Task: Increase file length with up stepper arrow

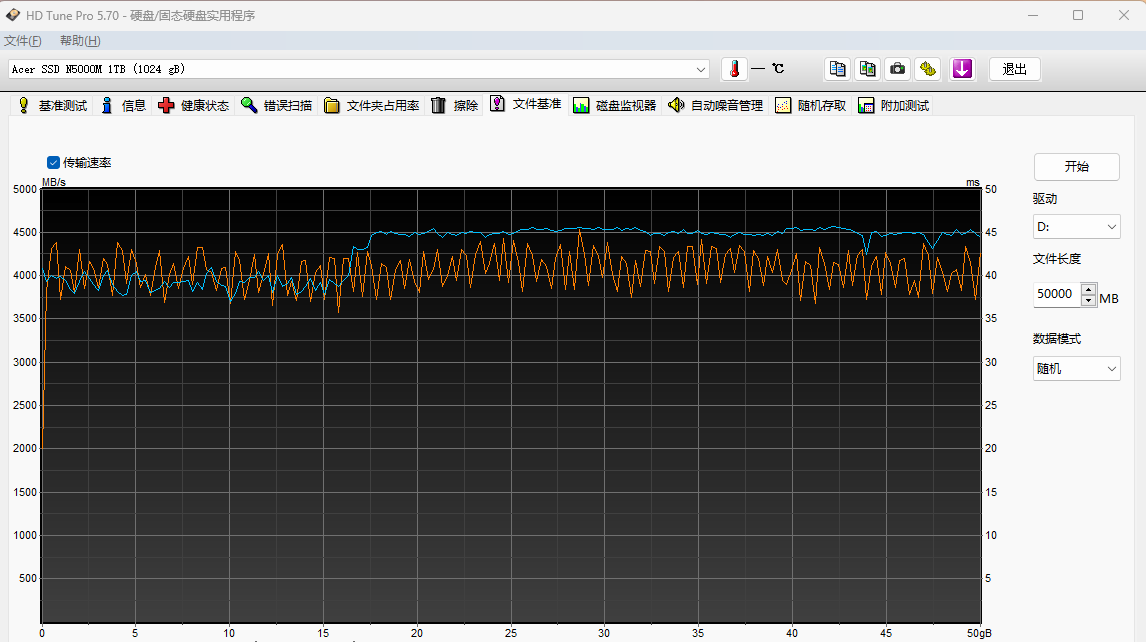Action: point(1088,290)
